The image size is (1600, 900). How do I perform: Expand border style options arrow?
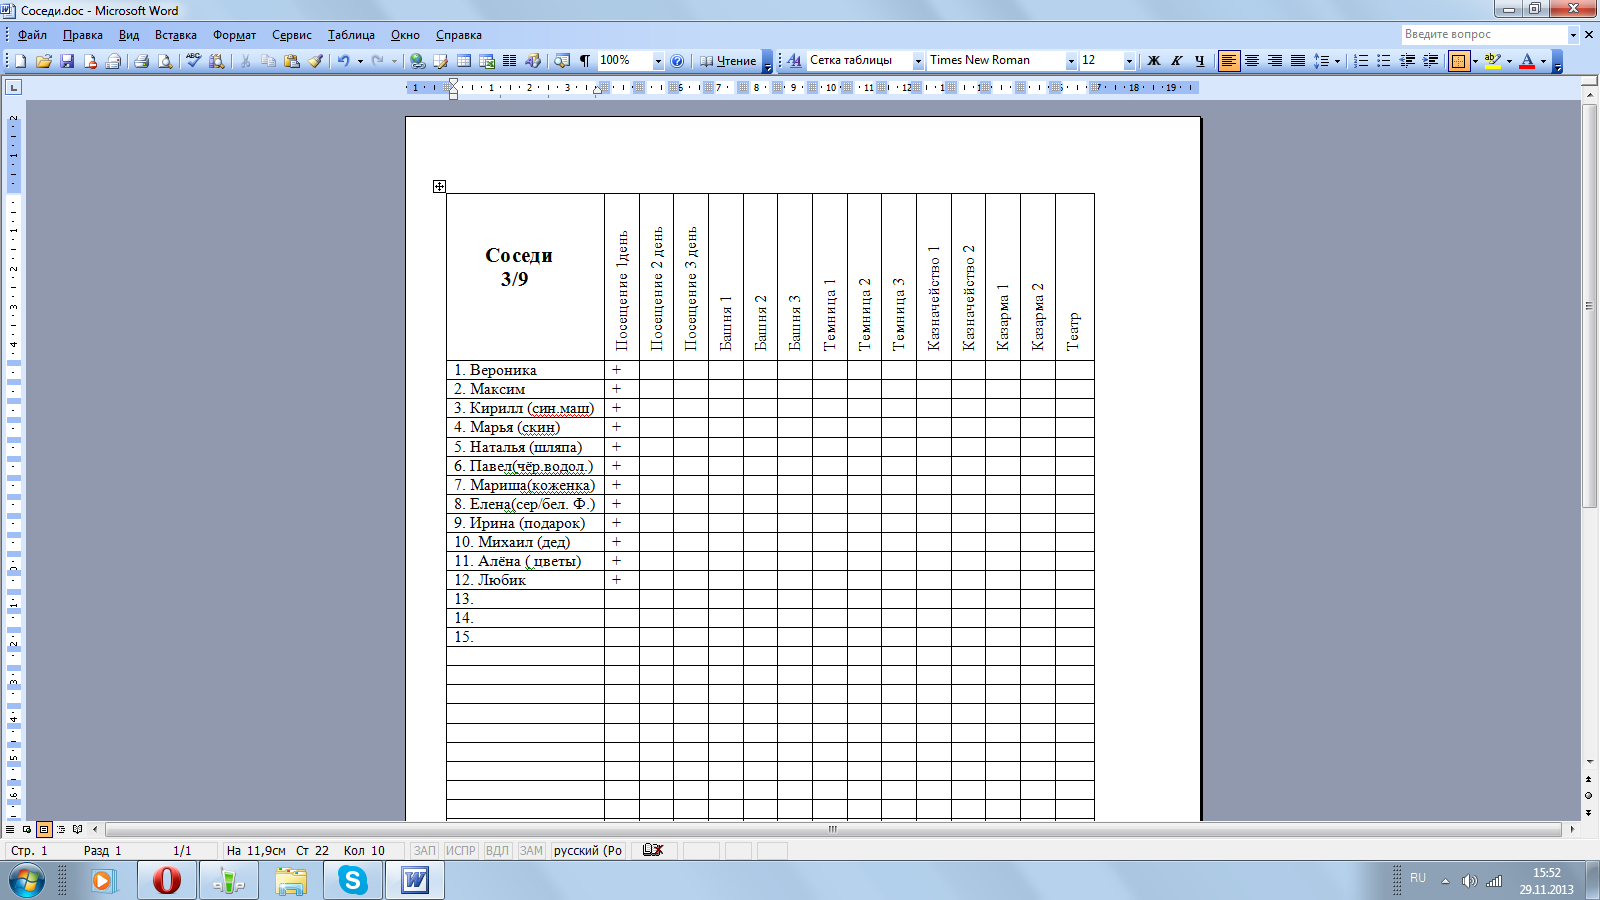(x=1475, y=61)
